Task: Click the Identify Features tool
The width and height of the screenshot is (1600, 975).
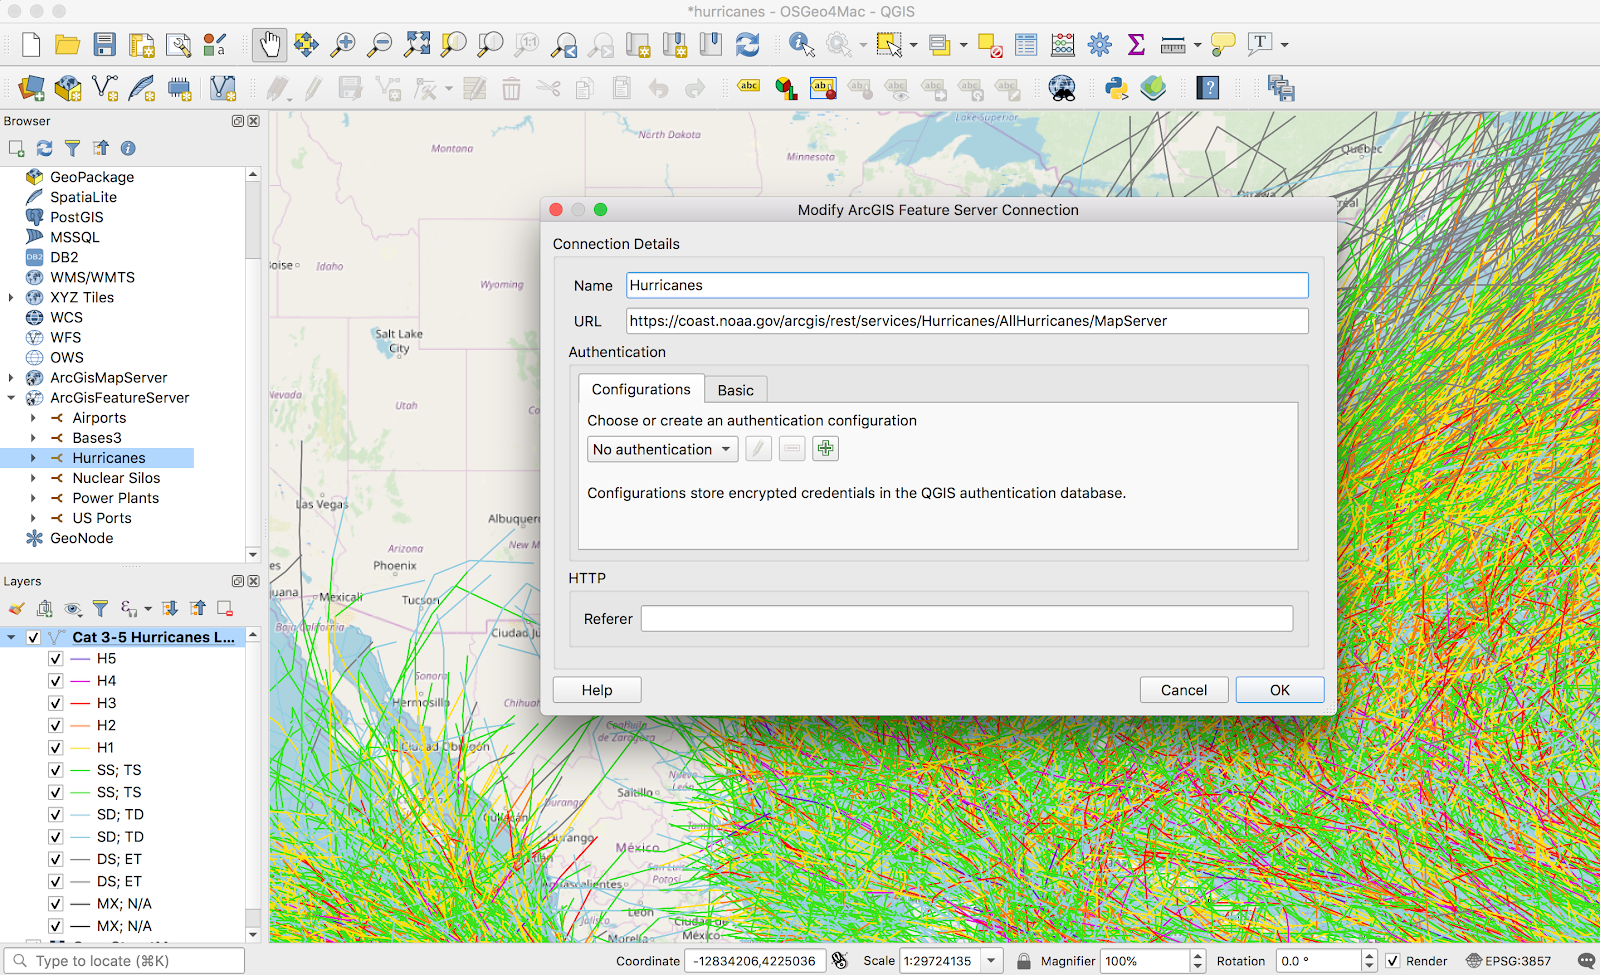Action: (801, 45)
